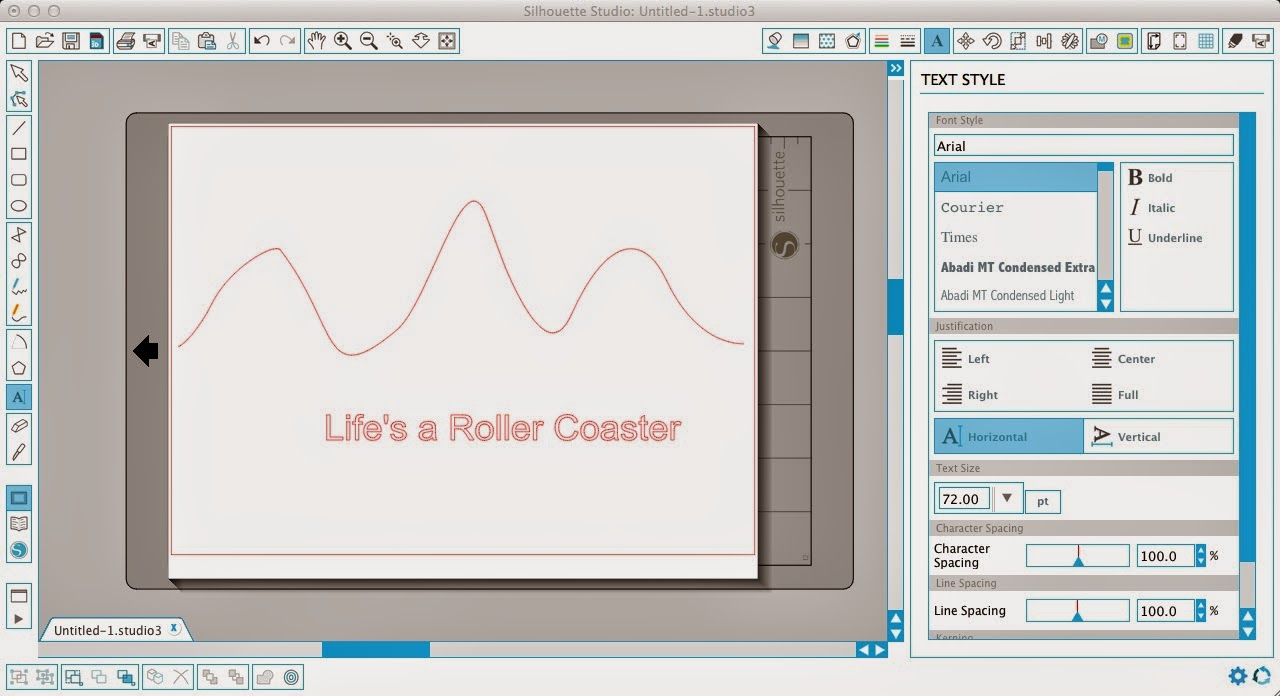Toggle Bold font style

click(1150, 177)
